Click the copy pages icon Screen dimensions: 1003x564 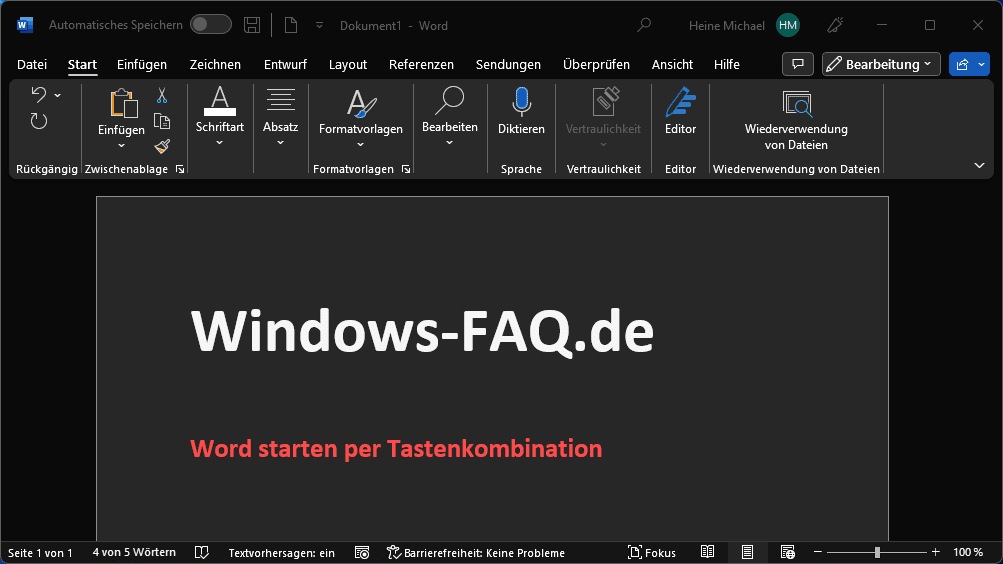[162, 121]
